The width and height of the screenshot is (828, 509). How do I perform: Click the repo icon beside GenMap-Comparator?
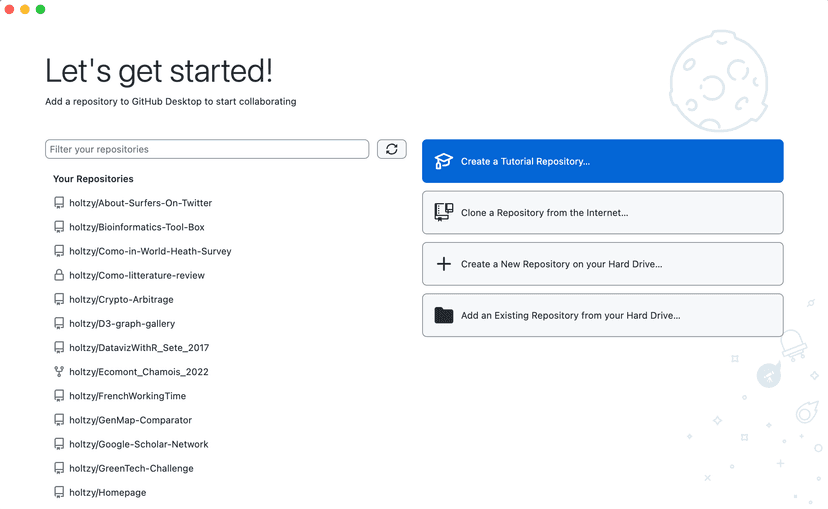(x=59, y=420)
